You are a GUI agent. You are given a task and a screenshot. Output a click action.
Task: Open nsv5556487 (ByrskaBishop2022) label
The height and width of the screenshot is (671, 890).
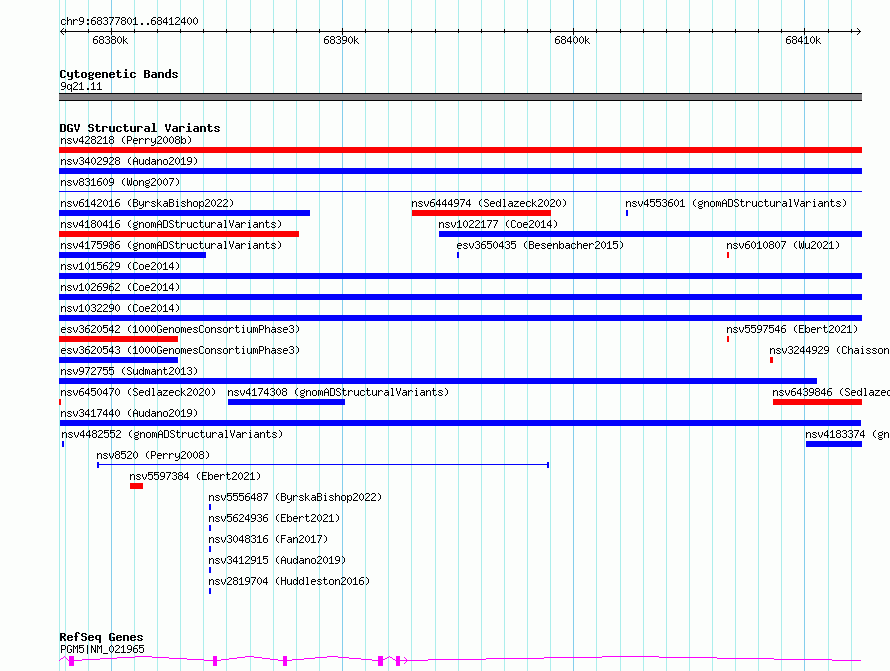pos(295,497)
